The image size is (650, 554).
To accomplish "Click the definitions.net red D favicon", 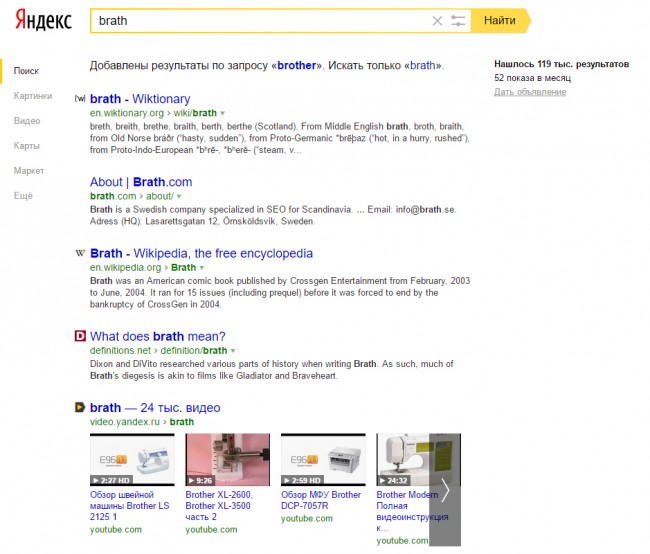I will click(x=80, y=337).
